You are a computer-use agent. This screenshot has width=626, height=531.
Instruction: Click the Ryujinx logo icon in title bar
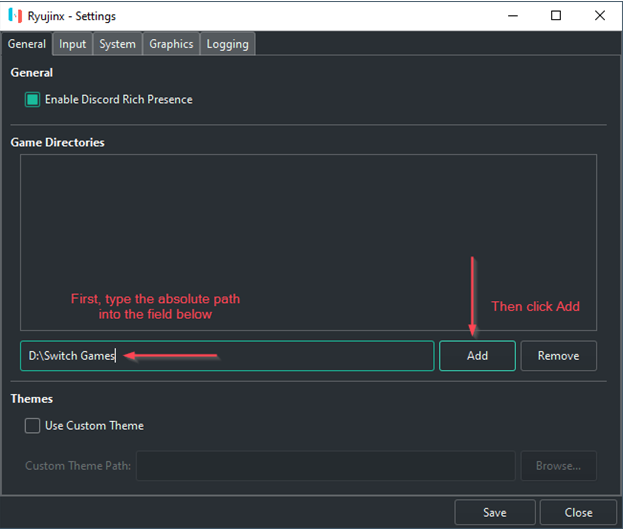(15, 16)
